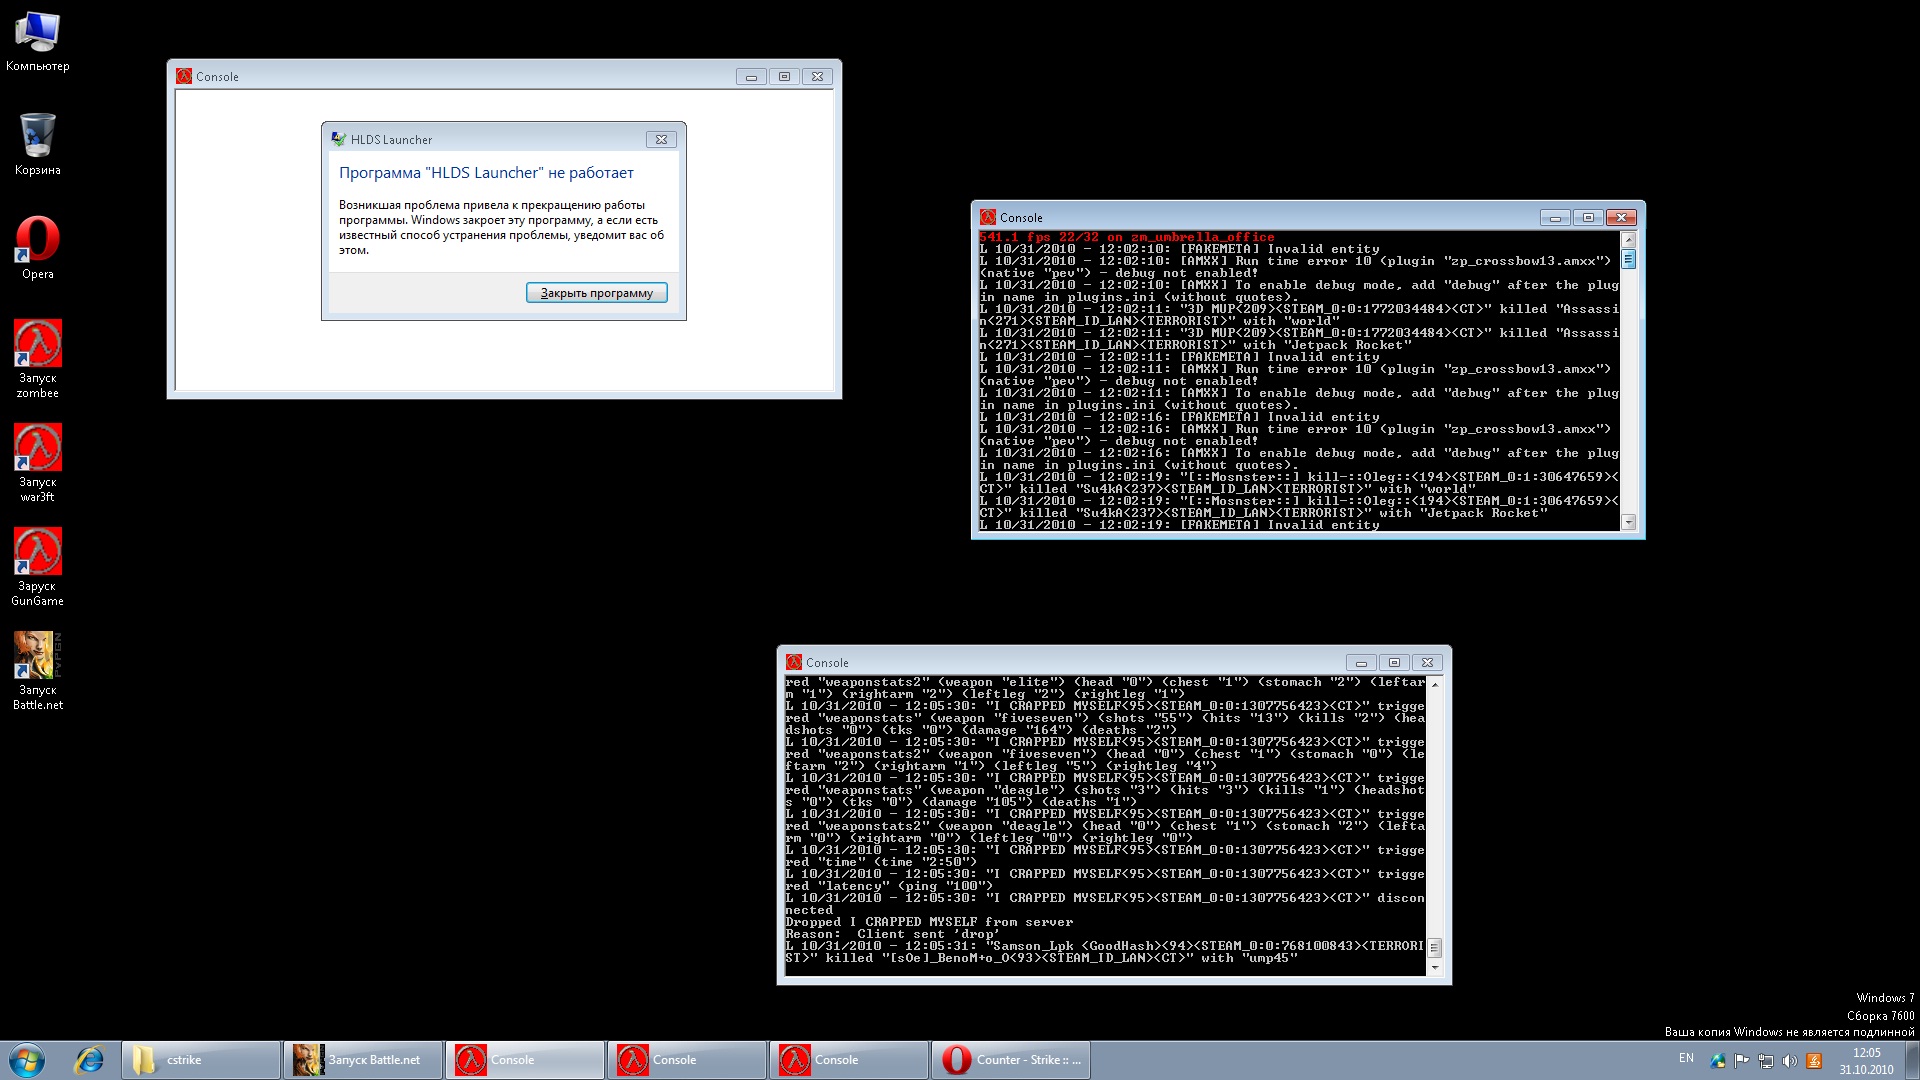The image size is (1920, 1080).
Task: Open the orange Java tray icon
Action: click(1814, 1061)
